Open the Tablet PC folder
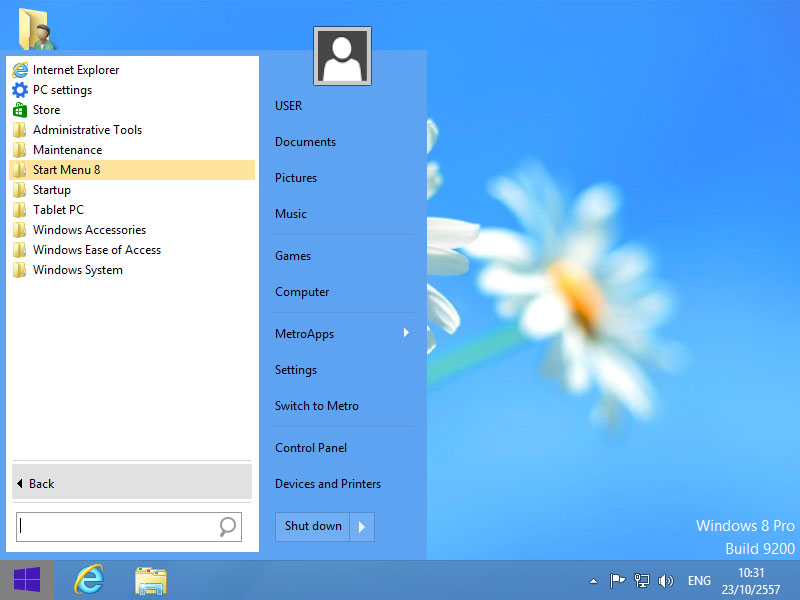 pos(132,210)
